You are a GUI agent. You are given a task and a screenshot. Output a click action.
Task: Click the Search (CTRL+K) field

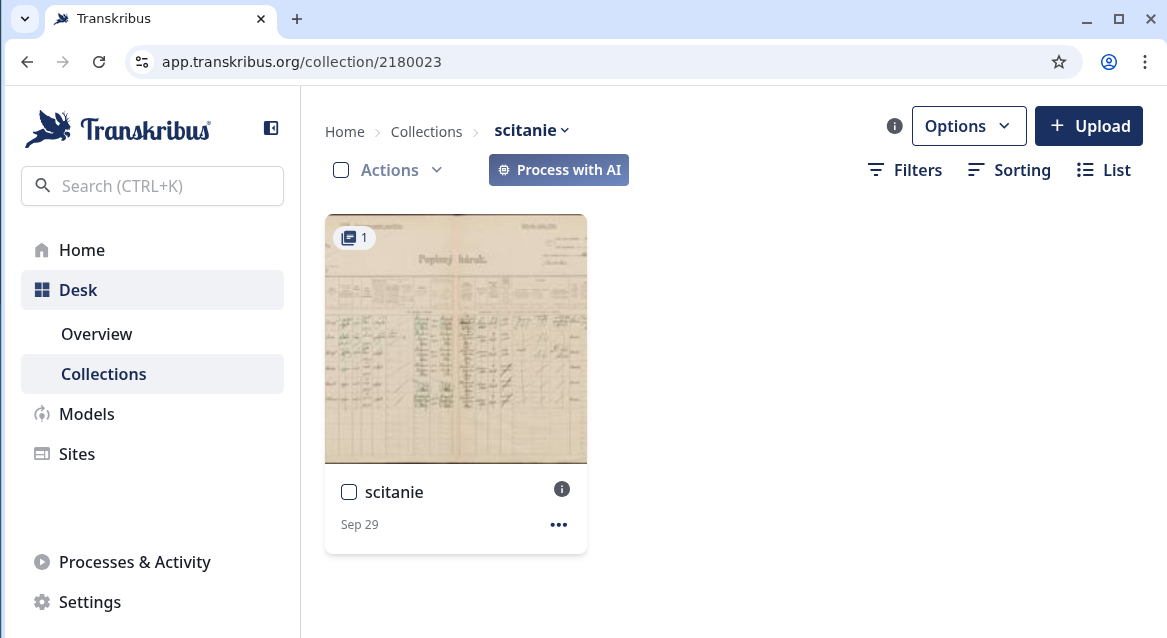coord(152,186)
